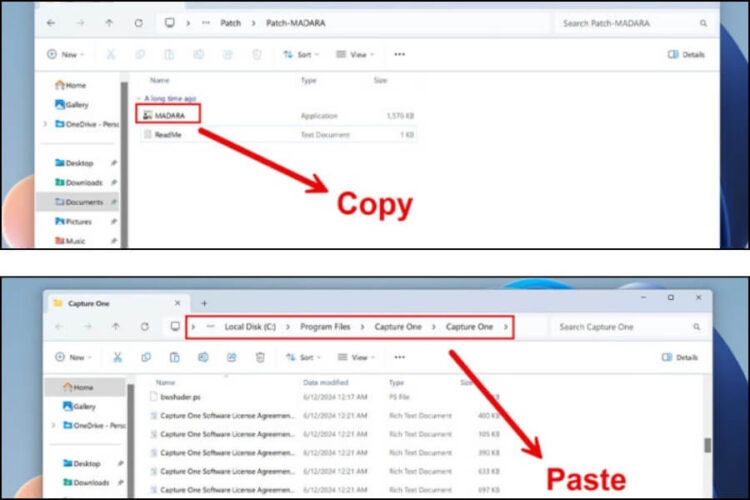Open Gallery in the Patch-MADARA sidebar
Viewport: 750px width, 500px height.
click(x=72, y=105)
